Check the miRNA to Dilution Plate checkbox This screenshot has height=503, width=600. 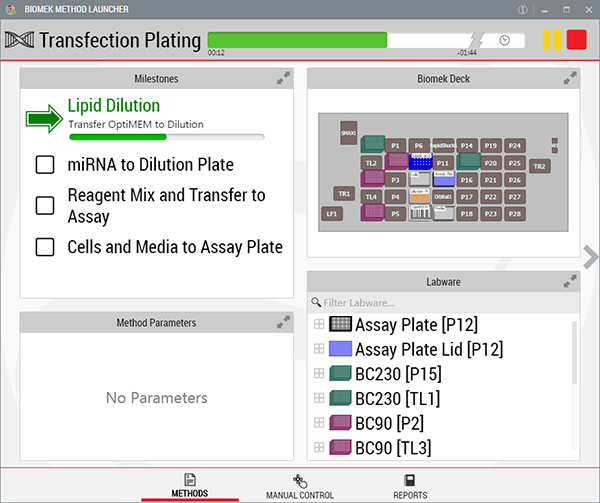[45, 165]
